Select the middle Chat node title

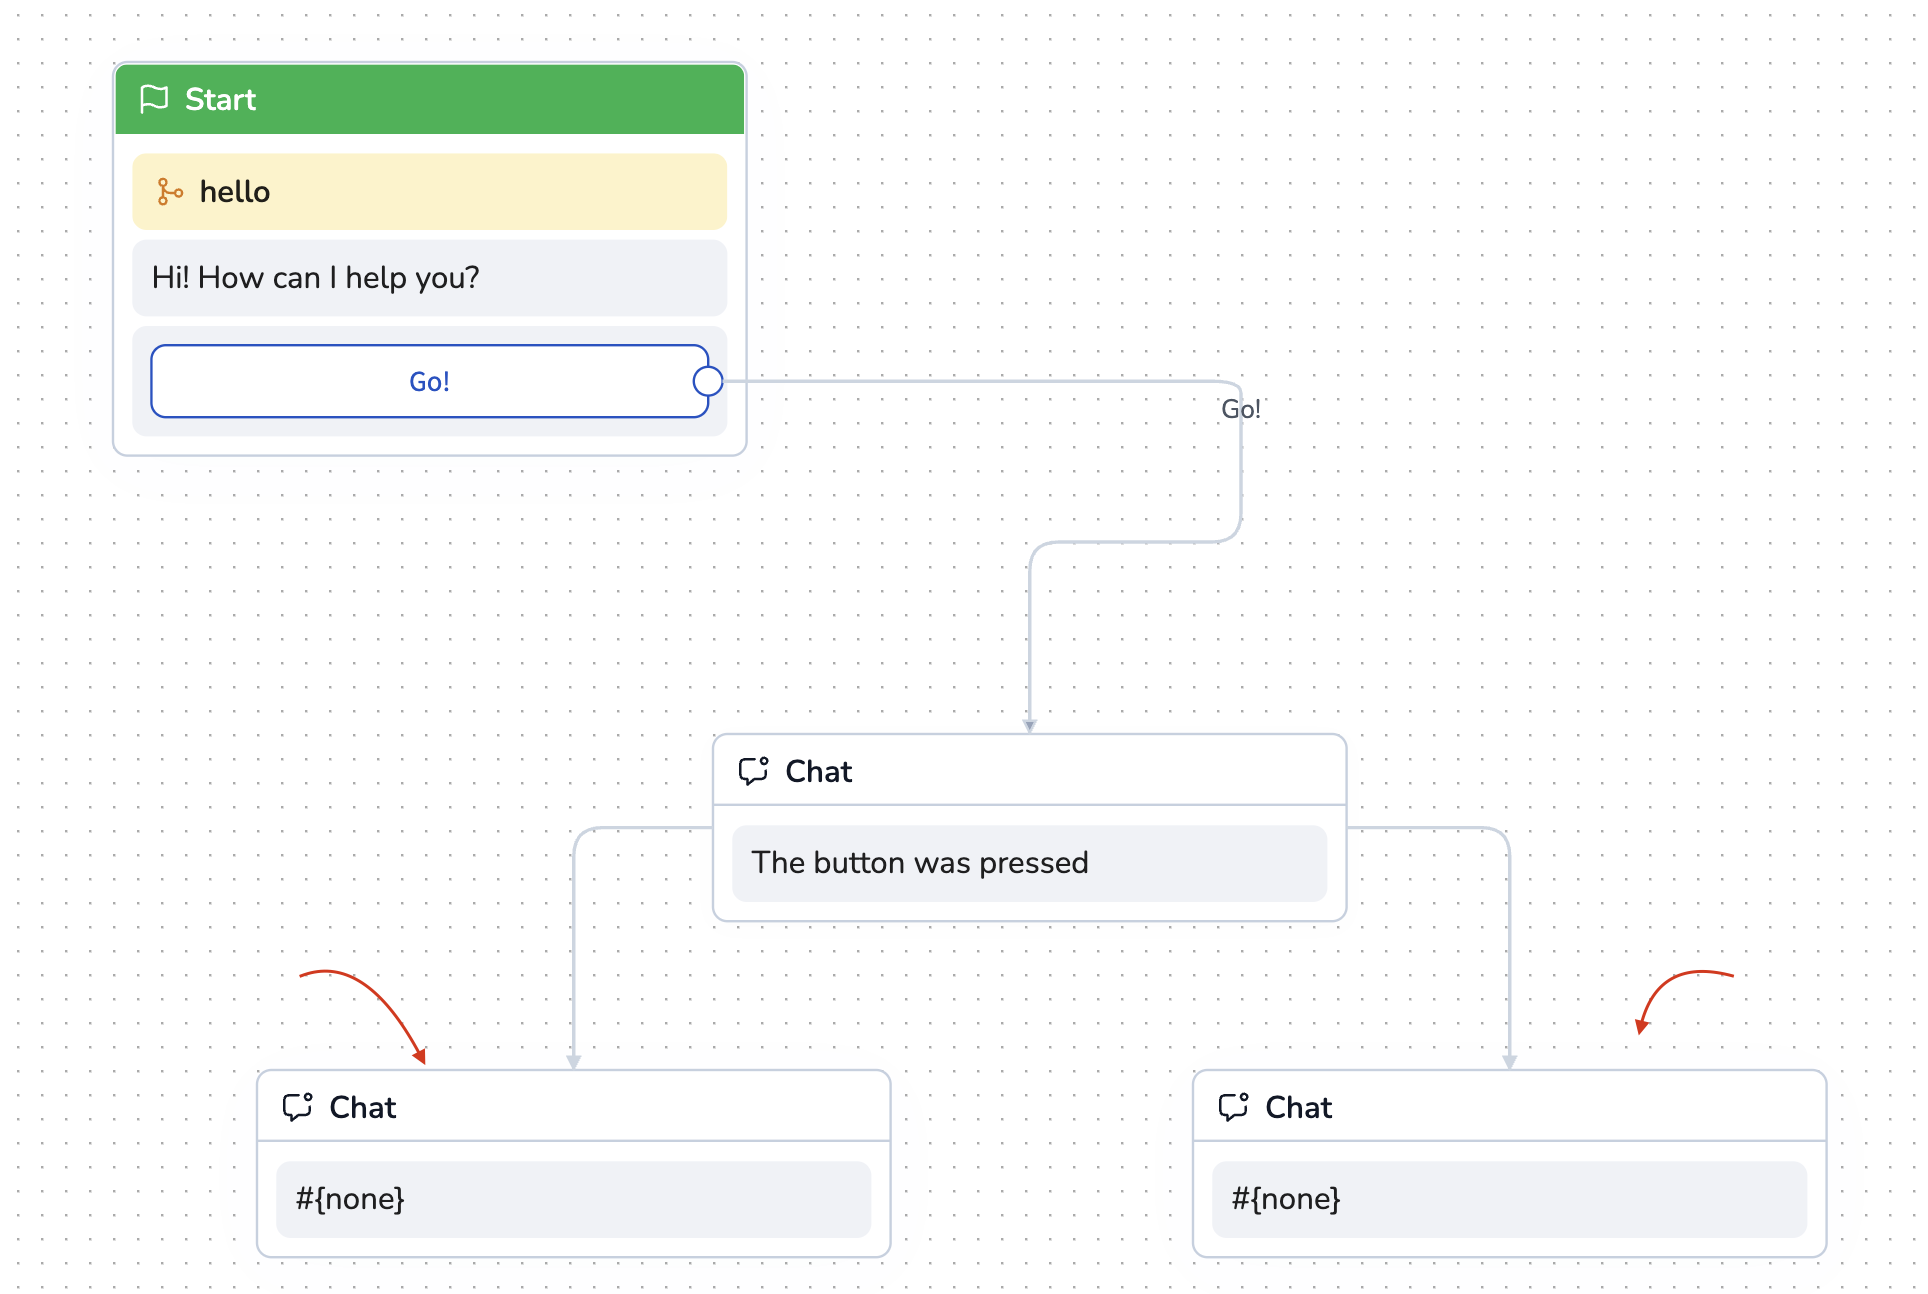(x=818, y=771)
